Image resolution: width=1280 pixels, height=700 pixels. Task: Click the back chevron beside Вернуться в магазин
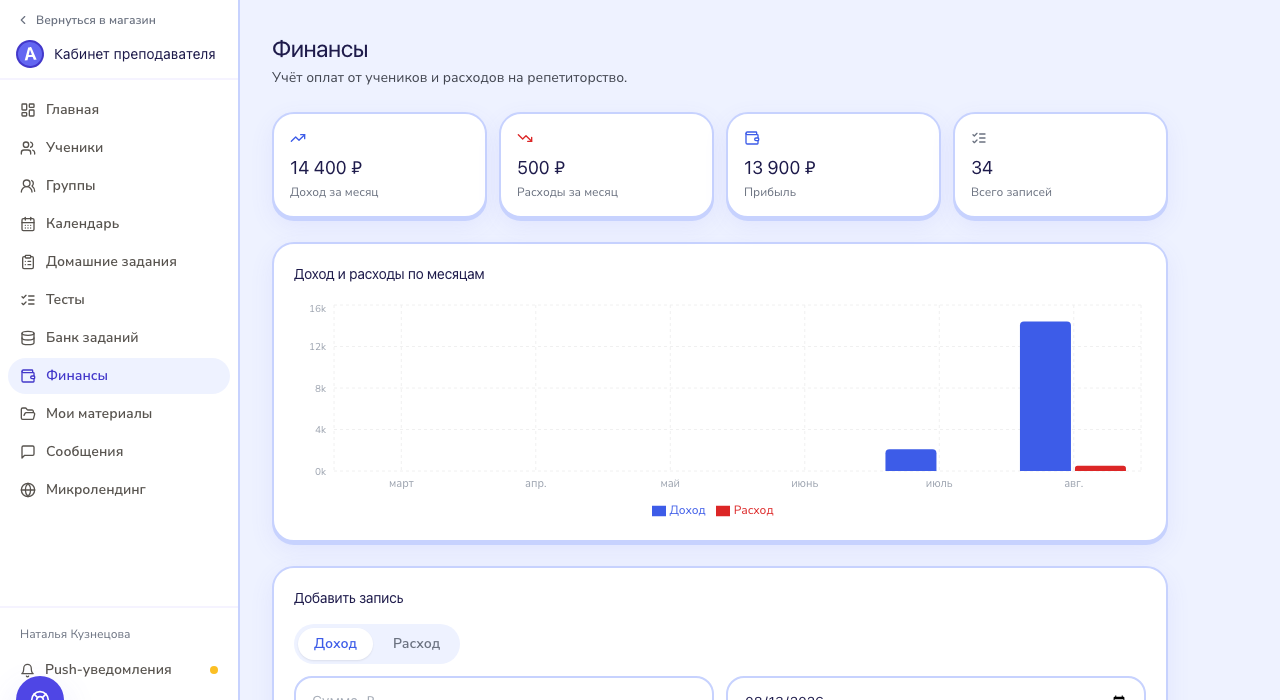[23, 20]
